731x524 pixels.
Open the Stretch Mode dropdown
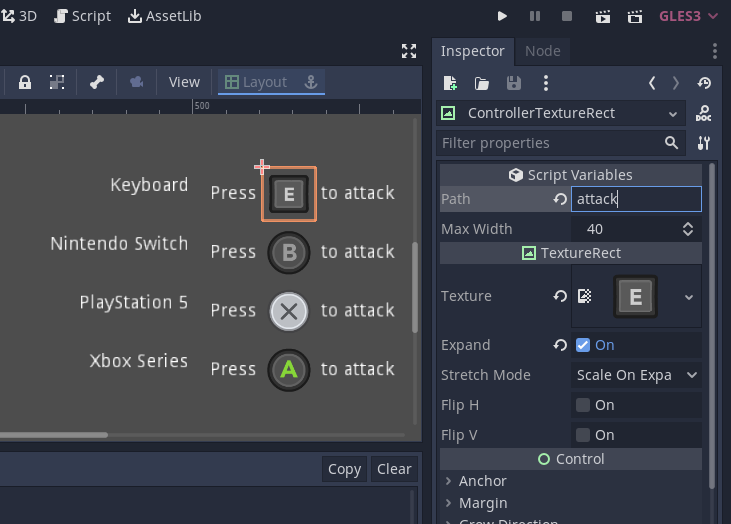[636, 375]
